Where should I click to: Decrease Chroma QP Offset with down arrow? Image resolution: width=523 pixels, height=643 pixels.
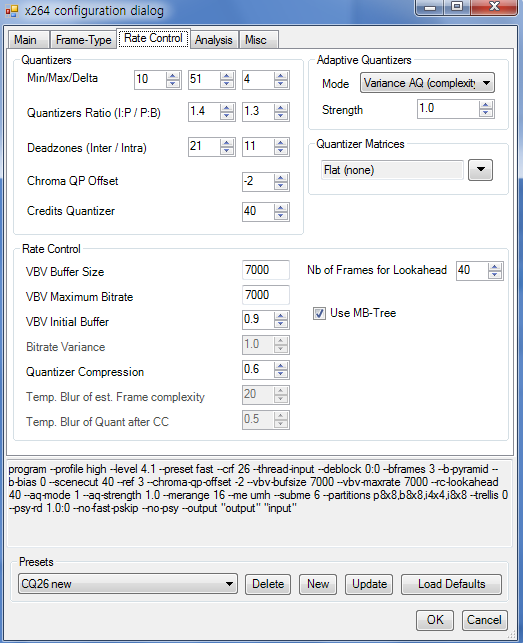[281, 186]
